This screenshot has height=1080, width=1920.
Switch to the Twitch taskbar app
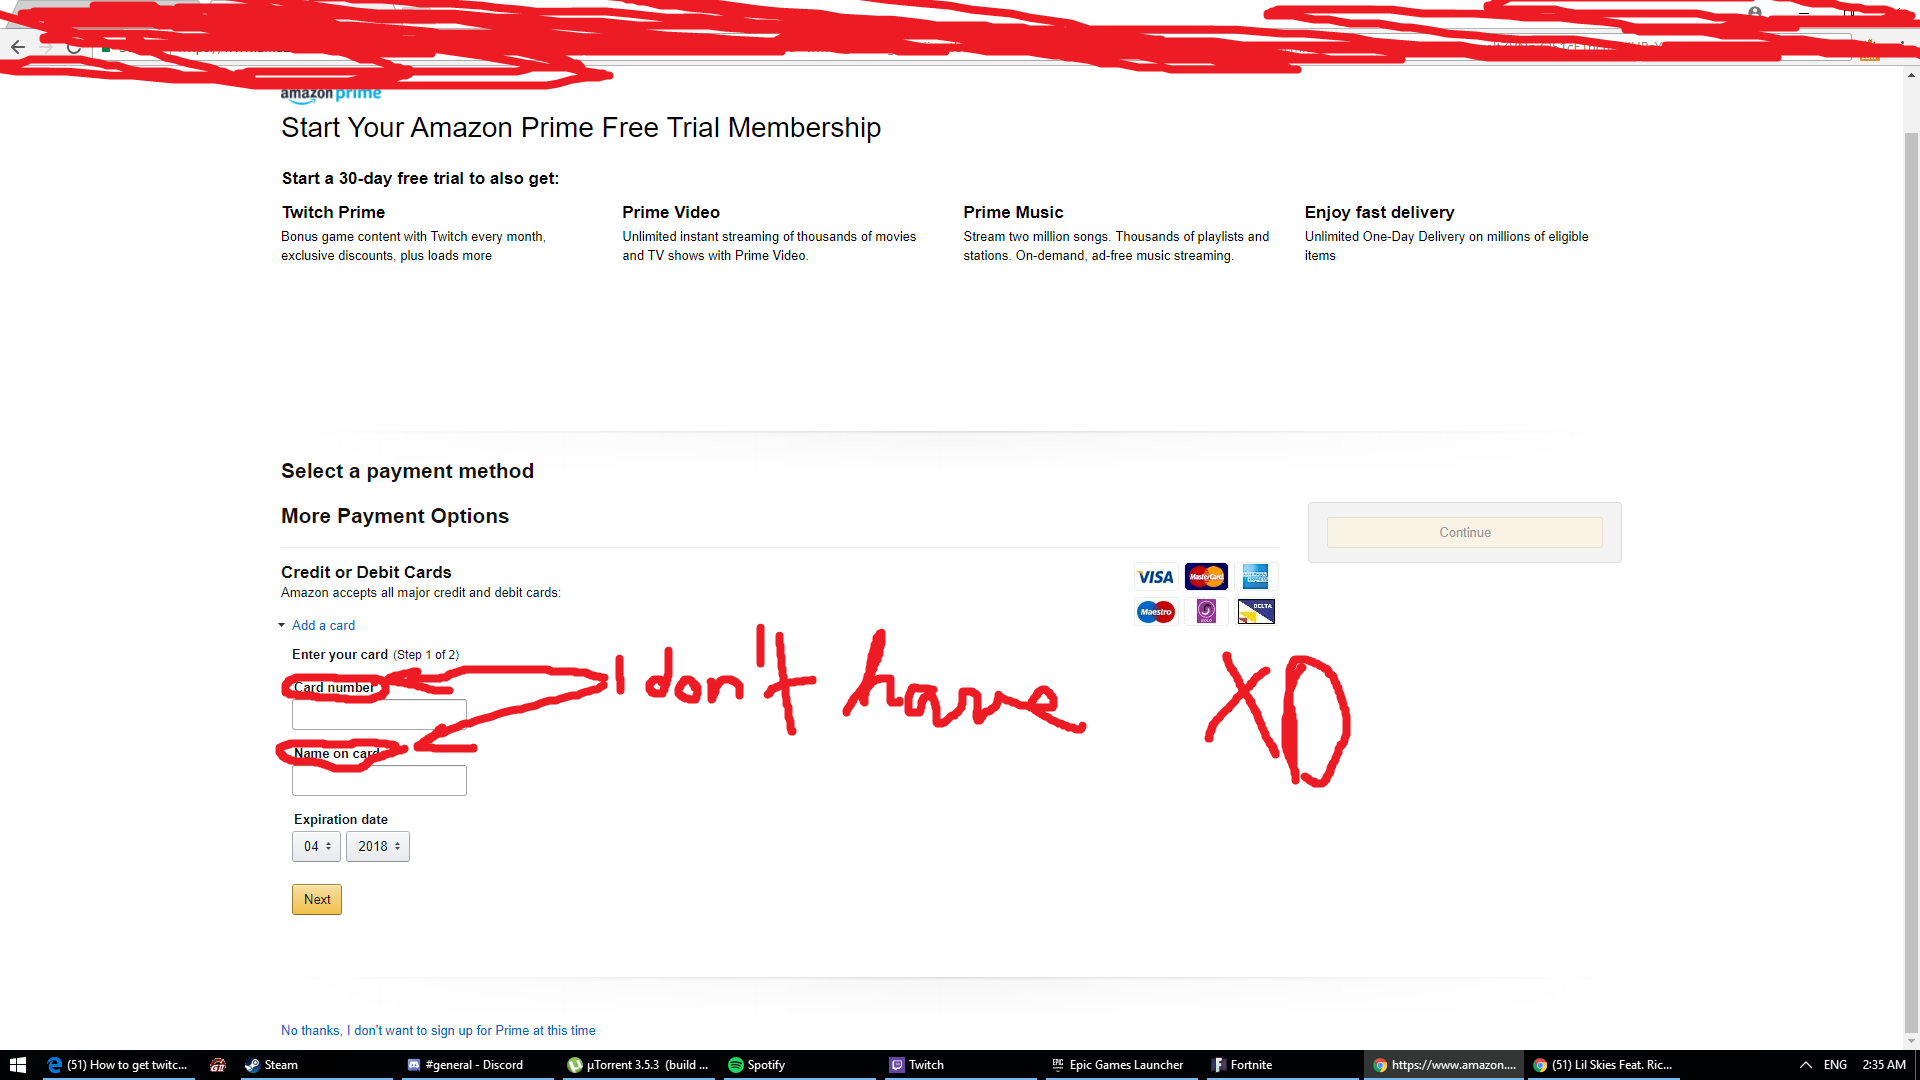coord(960,1065)
